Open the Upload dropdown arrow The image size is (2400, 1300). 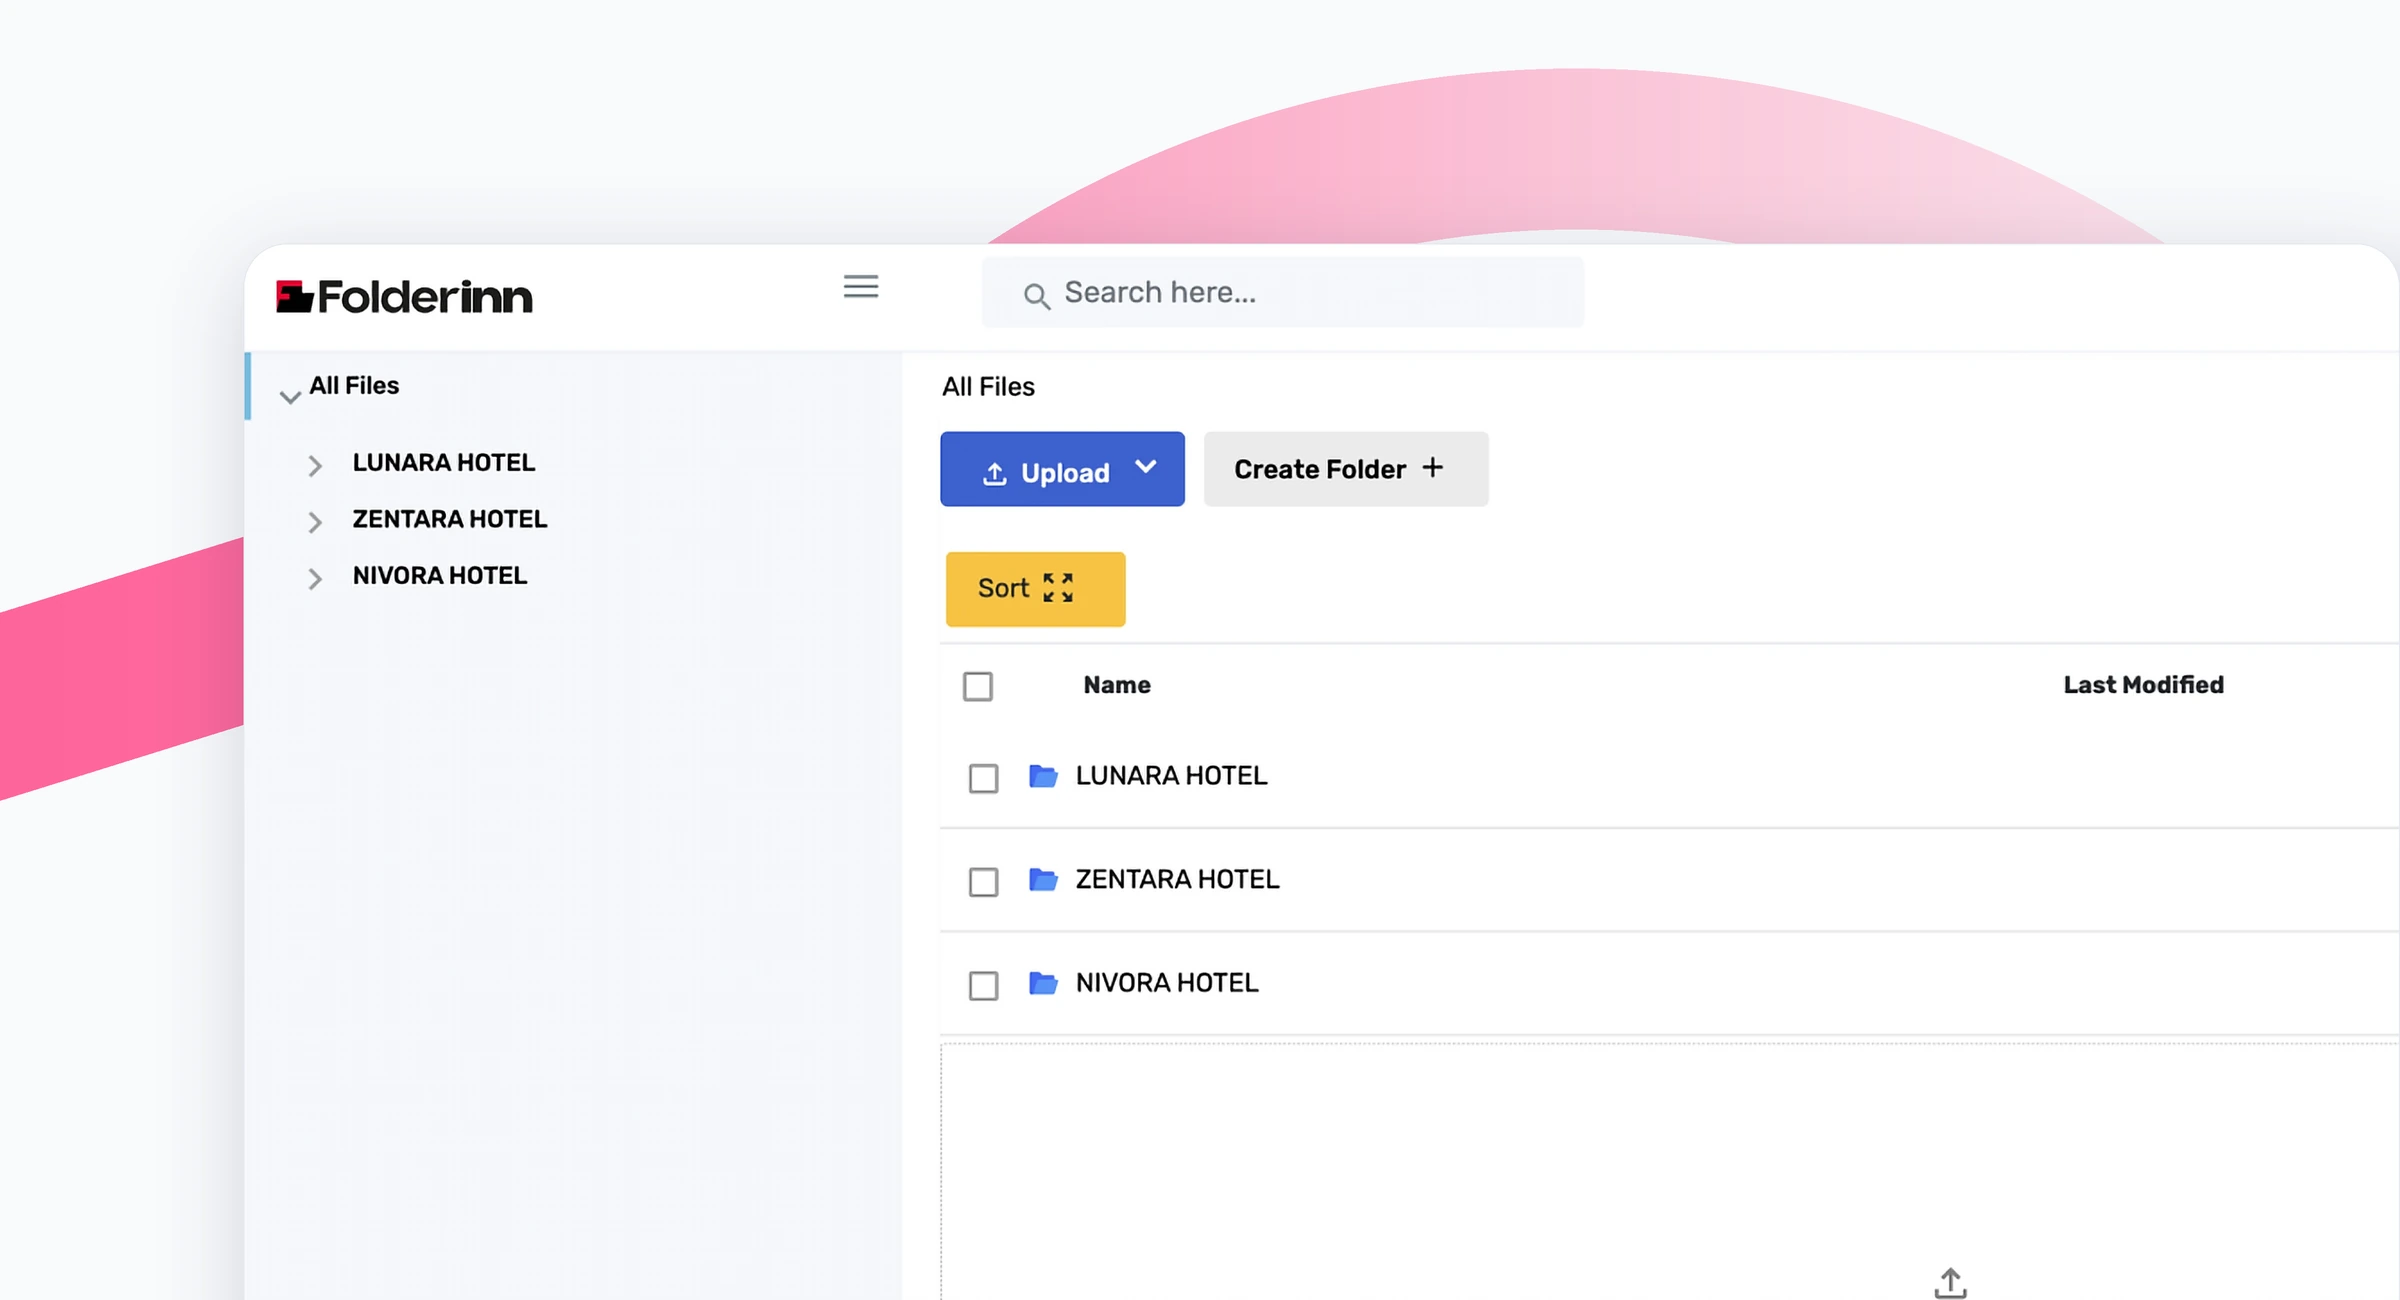tap(1146, 467)
